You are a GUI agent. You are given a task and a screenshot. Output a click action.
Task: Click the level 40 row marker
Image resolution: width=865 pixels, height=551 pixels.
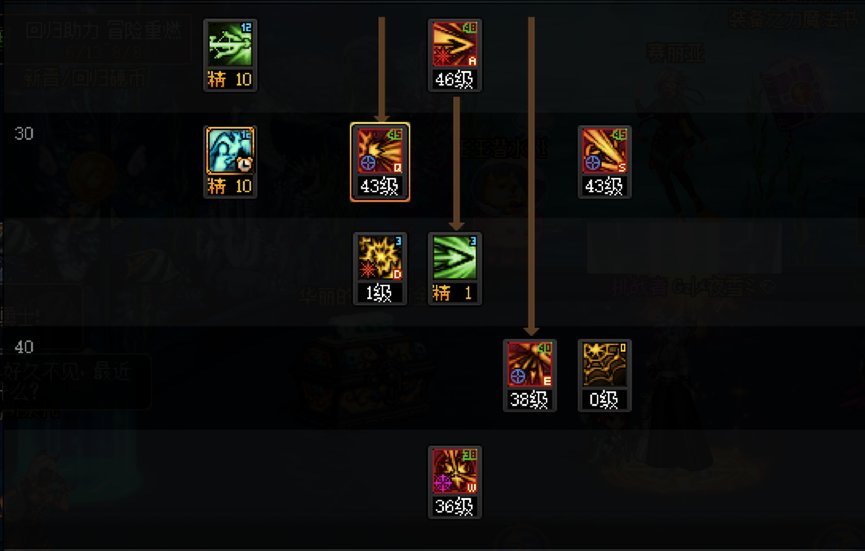(24, 347)
